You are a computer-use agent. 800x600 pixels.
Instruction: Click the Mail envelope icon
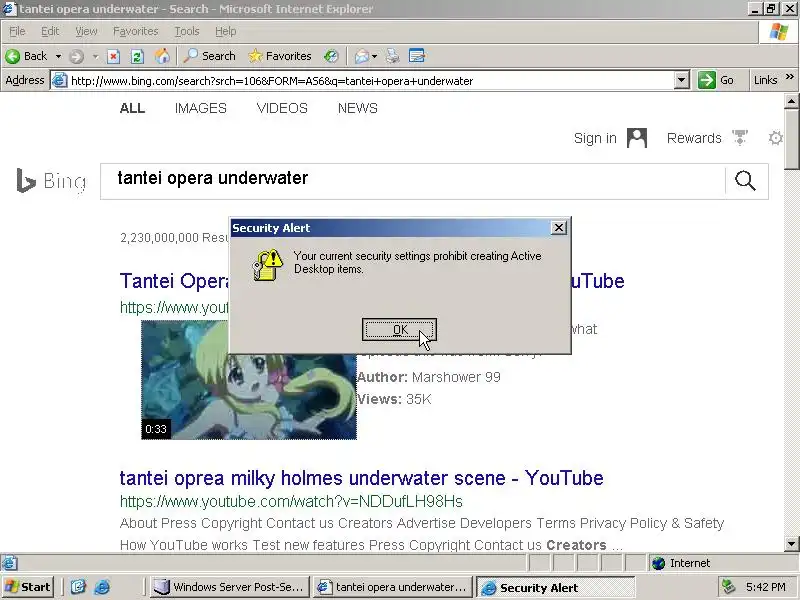point(361,56)
